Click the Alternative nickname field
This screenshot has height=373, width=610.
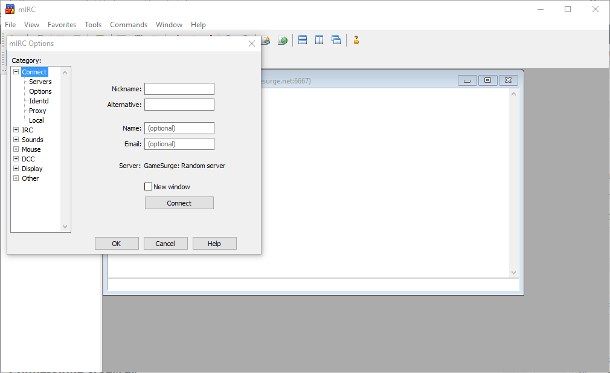tap(179, 104)
